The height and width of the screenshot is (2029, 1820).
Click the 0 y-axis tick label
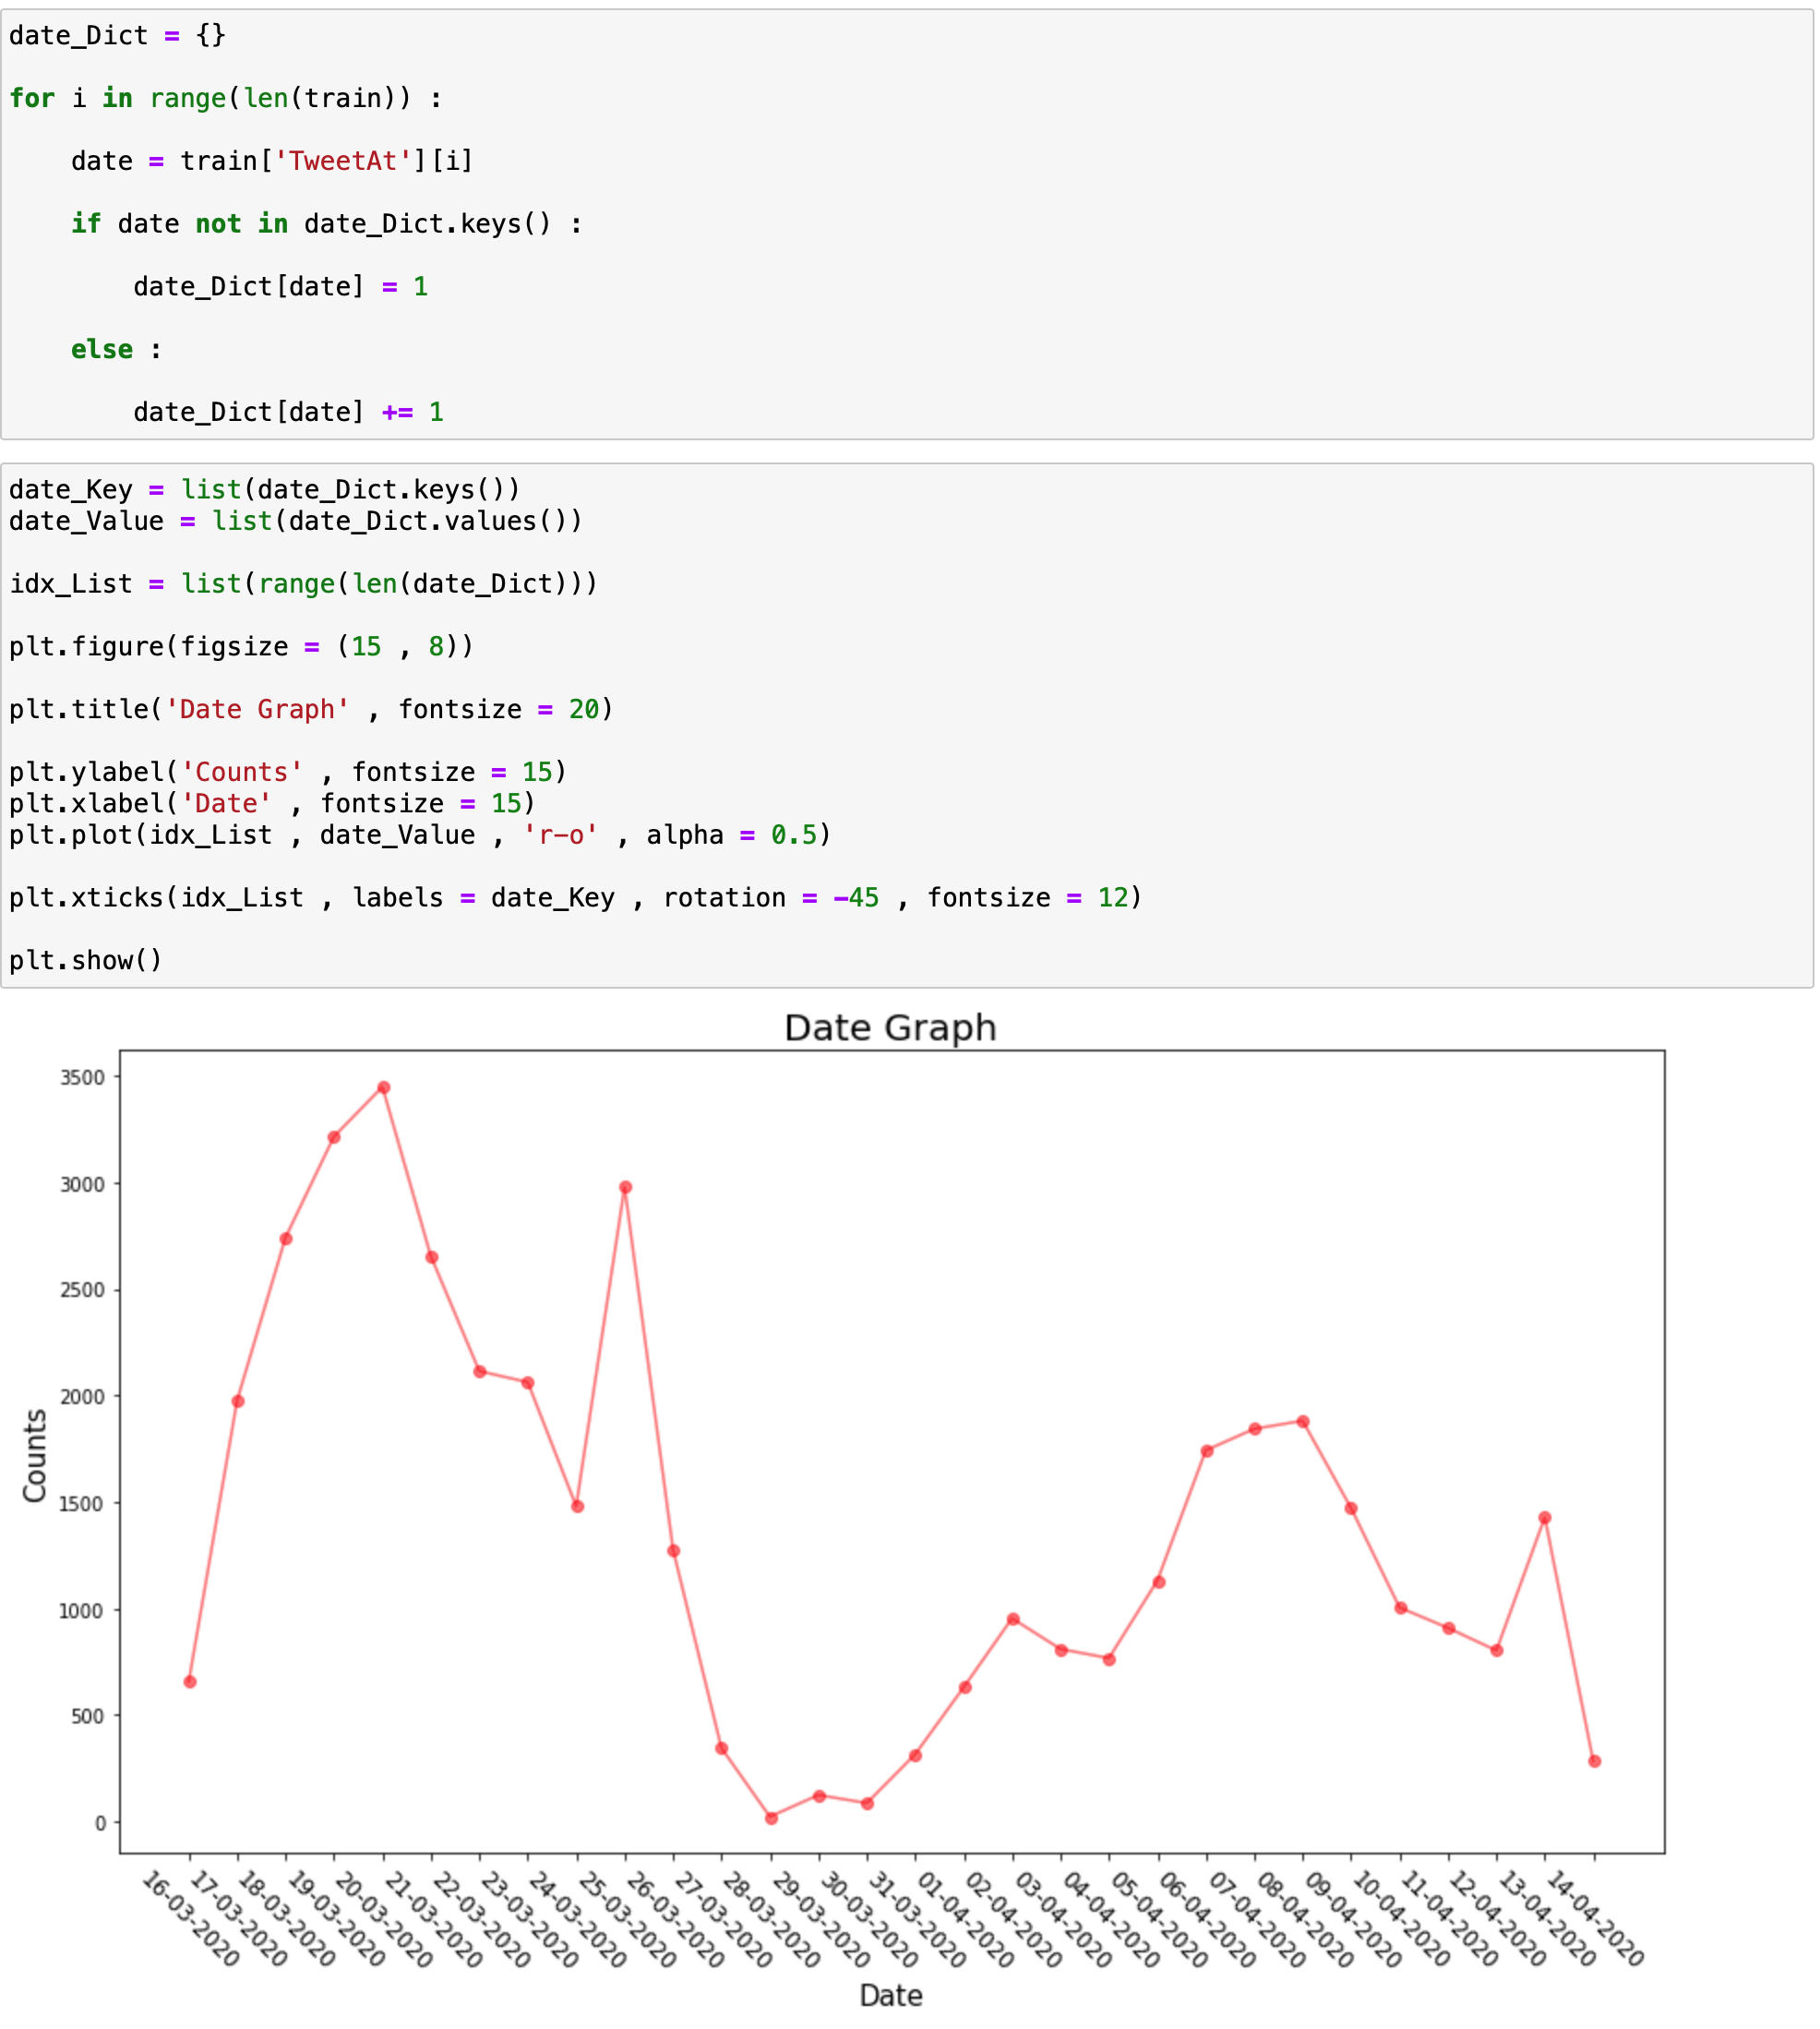point(100,1824)
